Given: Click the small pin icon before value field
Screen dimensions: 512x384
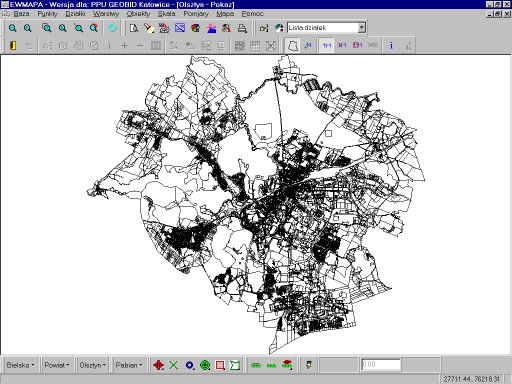Looking at the screenshot, I should pyautogui.click(x=309, y=365).
